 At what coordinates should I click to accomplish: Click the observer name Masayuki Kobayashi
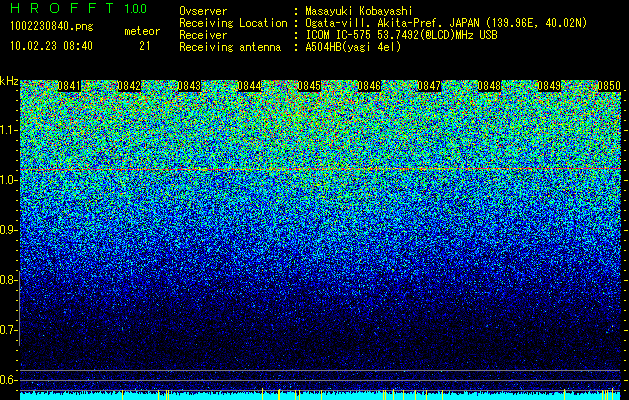click(359, 11)
